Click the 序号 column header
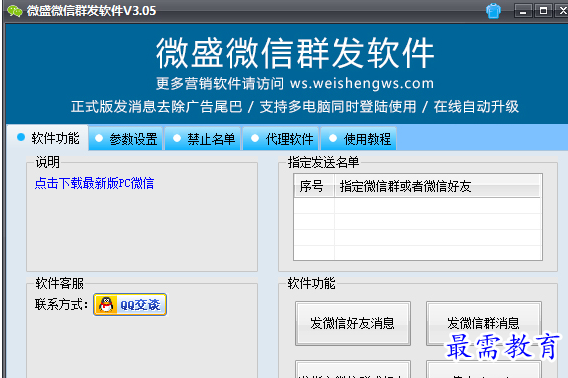This screenshot has width=568, height=378. tap(314, 186)
